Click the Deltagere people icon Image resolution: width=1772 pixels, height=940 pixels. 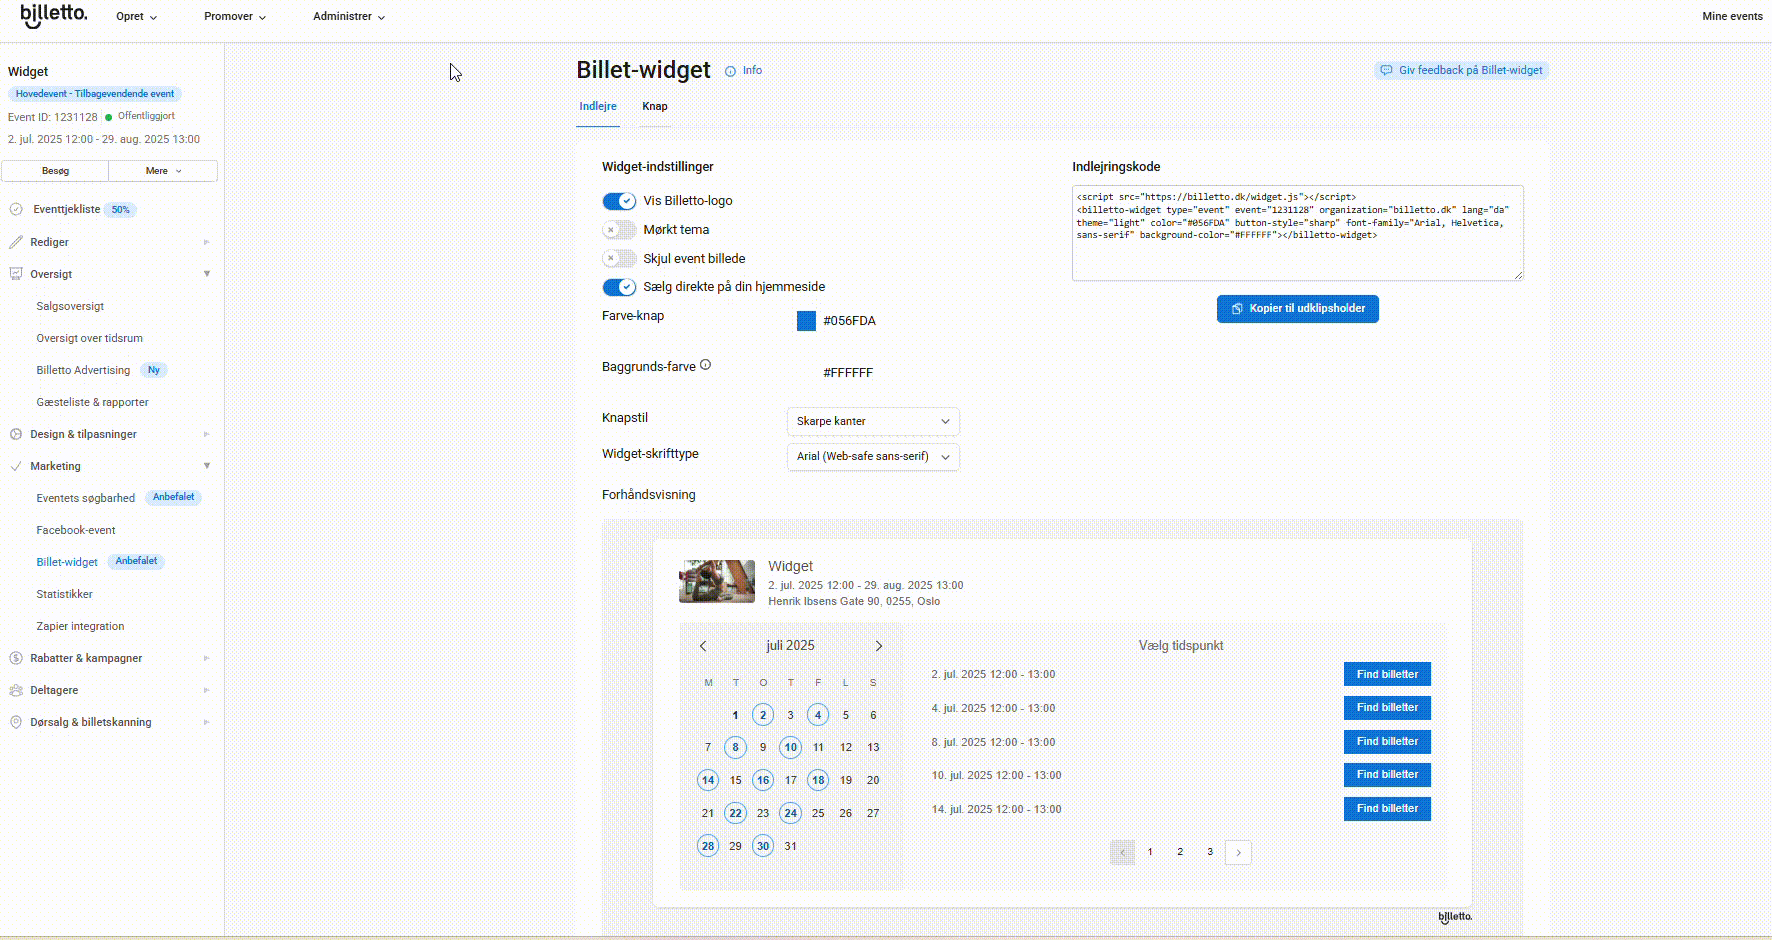[x=16, y=690]
